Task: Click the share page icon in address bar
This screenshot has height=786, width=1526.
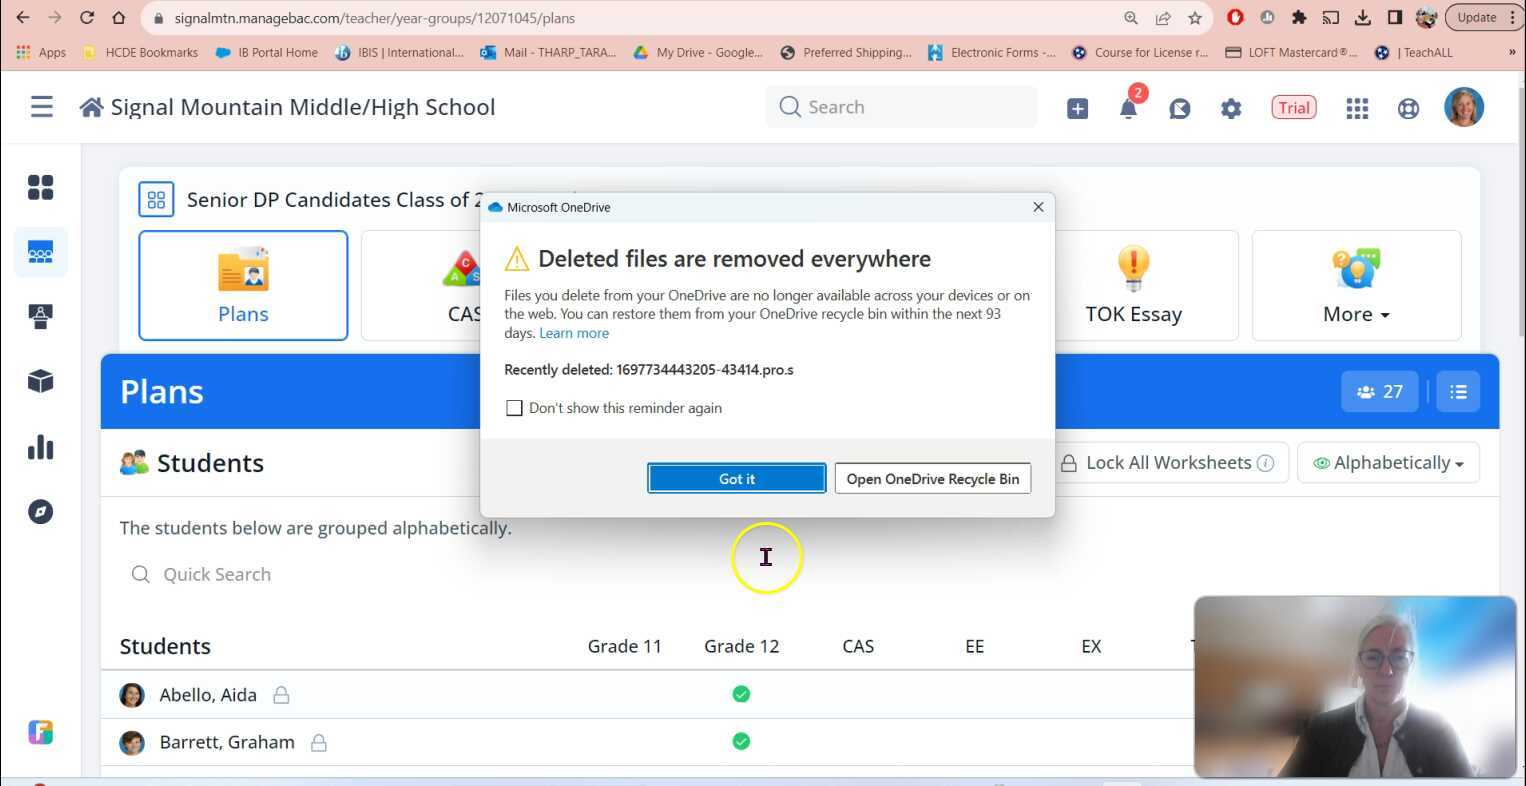Action: click(x=1163, y=18)
